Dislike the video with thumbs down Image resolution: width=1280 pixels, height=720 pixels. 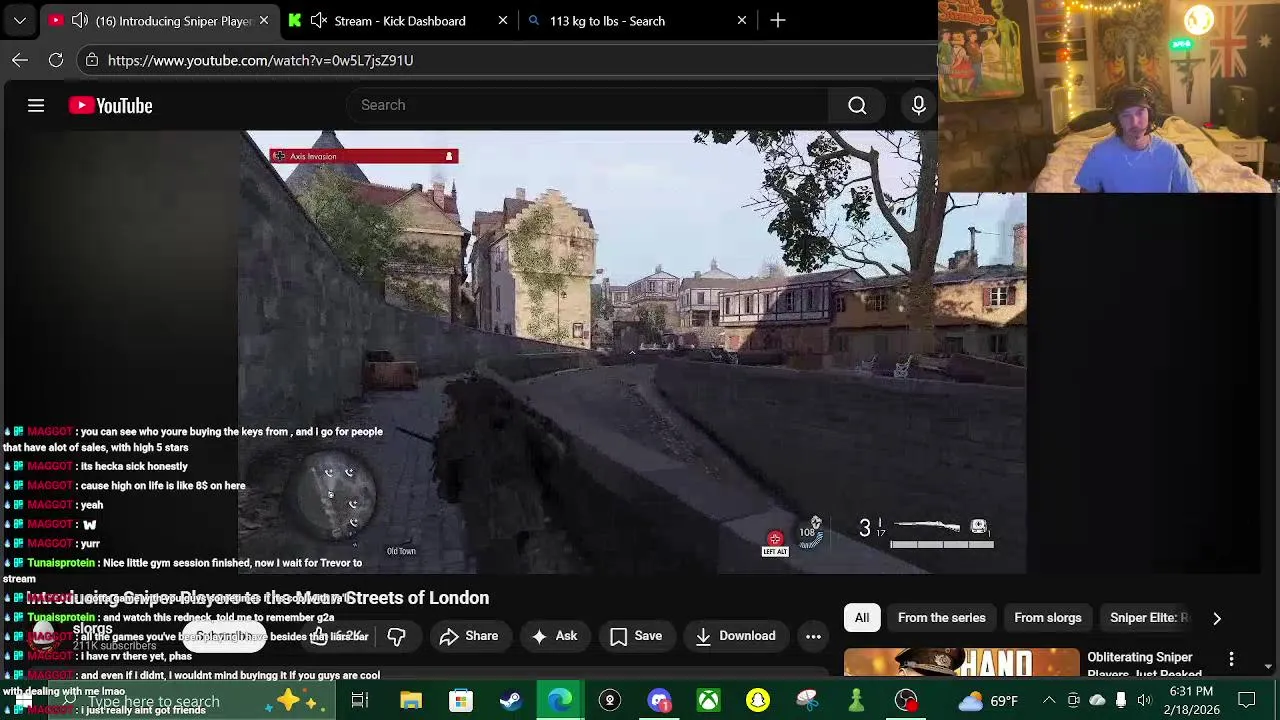396,636
